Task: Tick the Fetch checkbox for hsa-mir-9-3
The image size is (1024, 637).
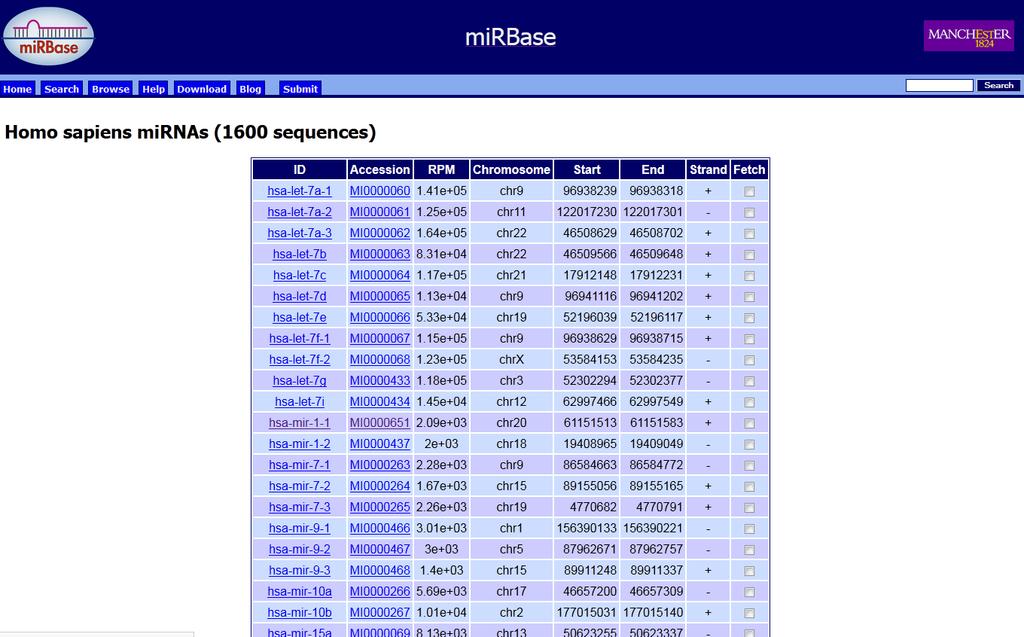Action: pos(749,571)
